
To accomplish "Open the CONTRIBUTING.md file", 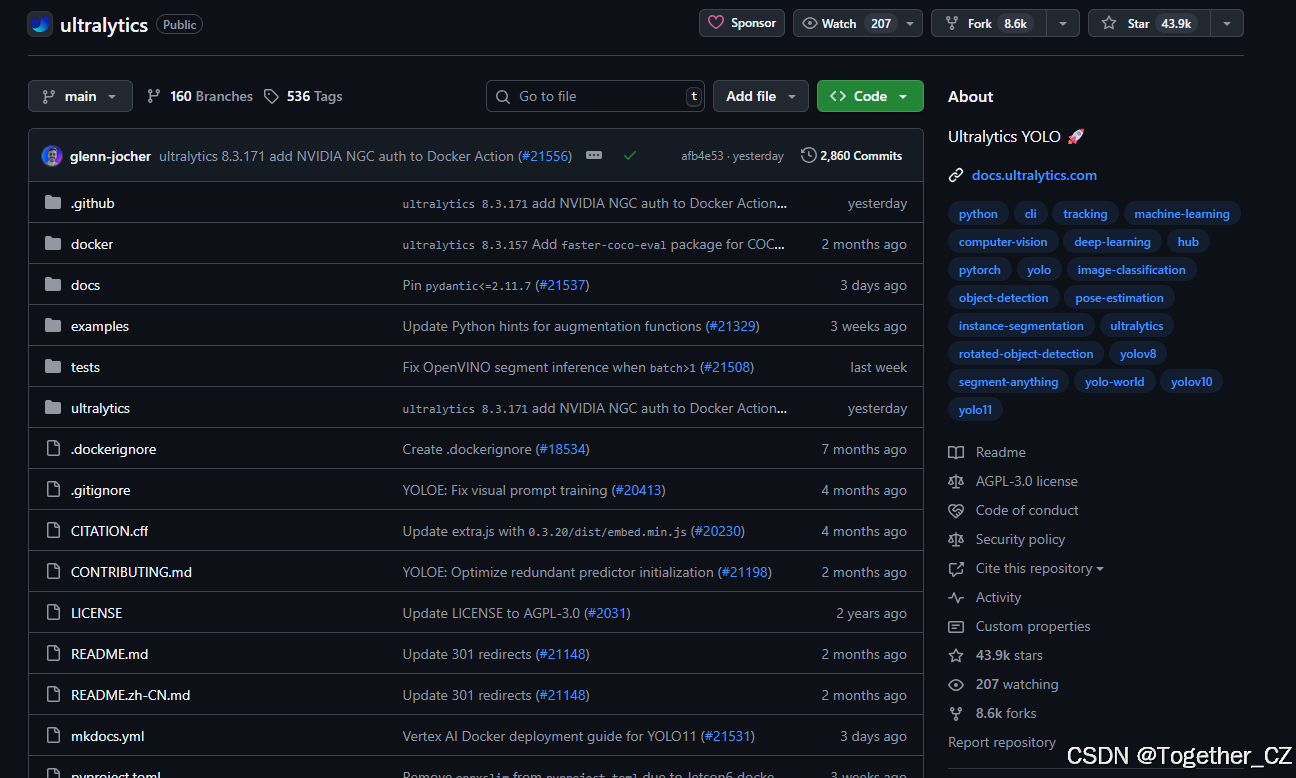I will point(131,572).
